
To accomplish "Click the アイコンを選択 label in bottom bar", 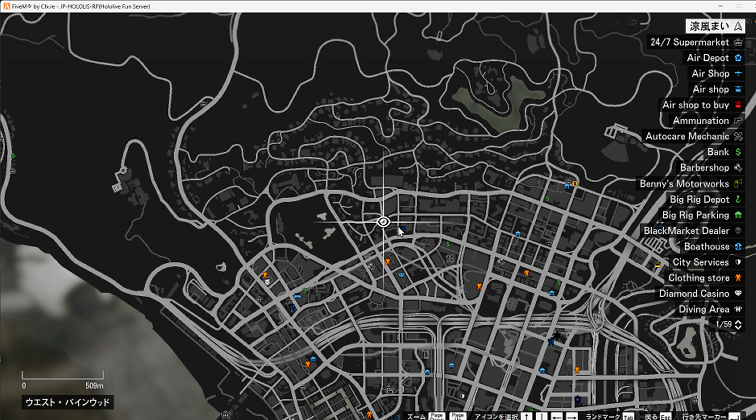I will [496, 417].
